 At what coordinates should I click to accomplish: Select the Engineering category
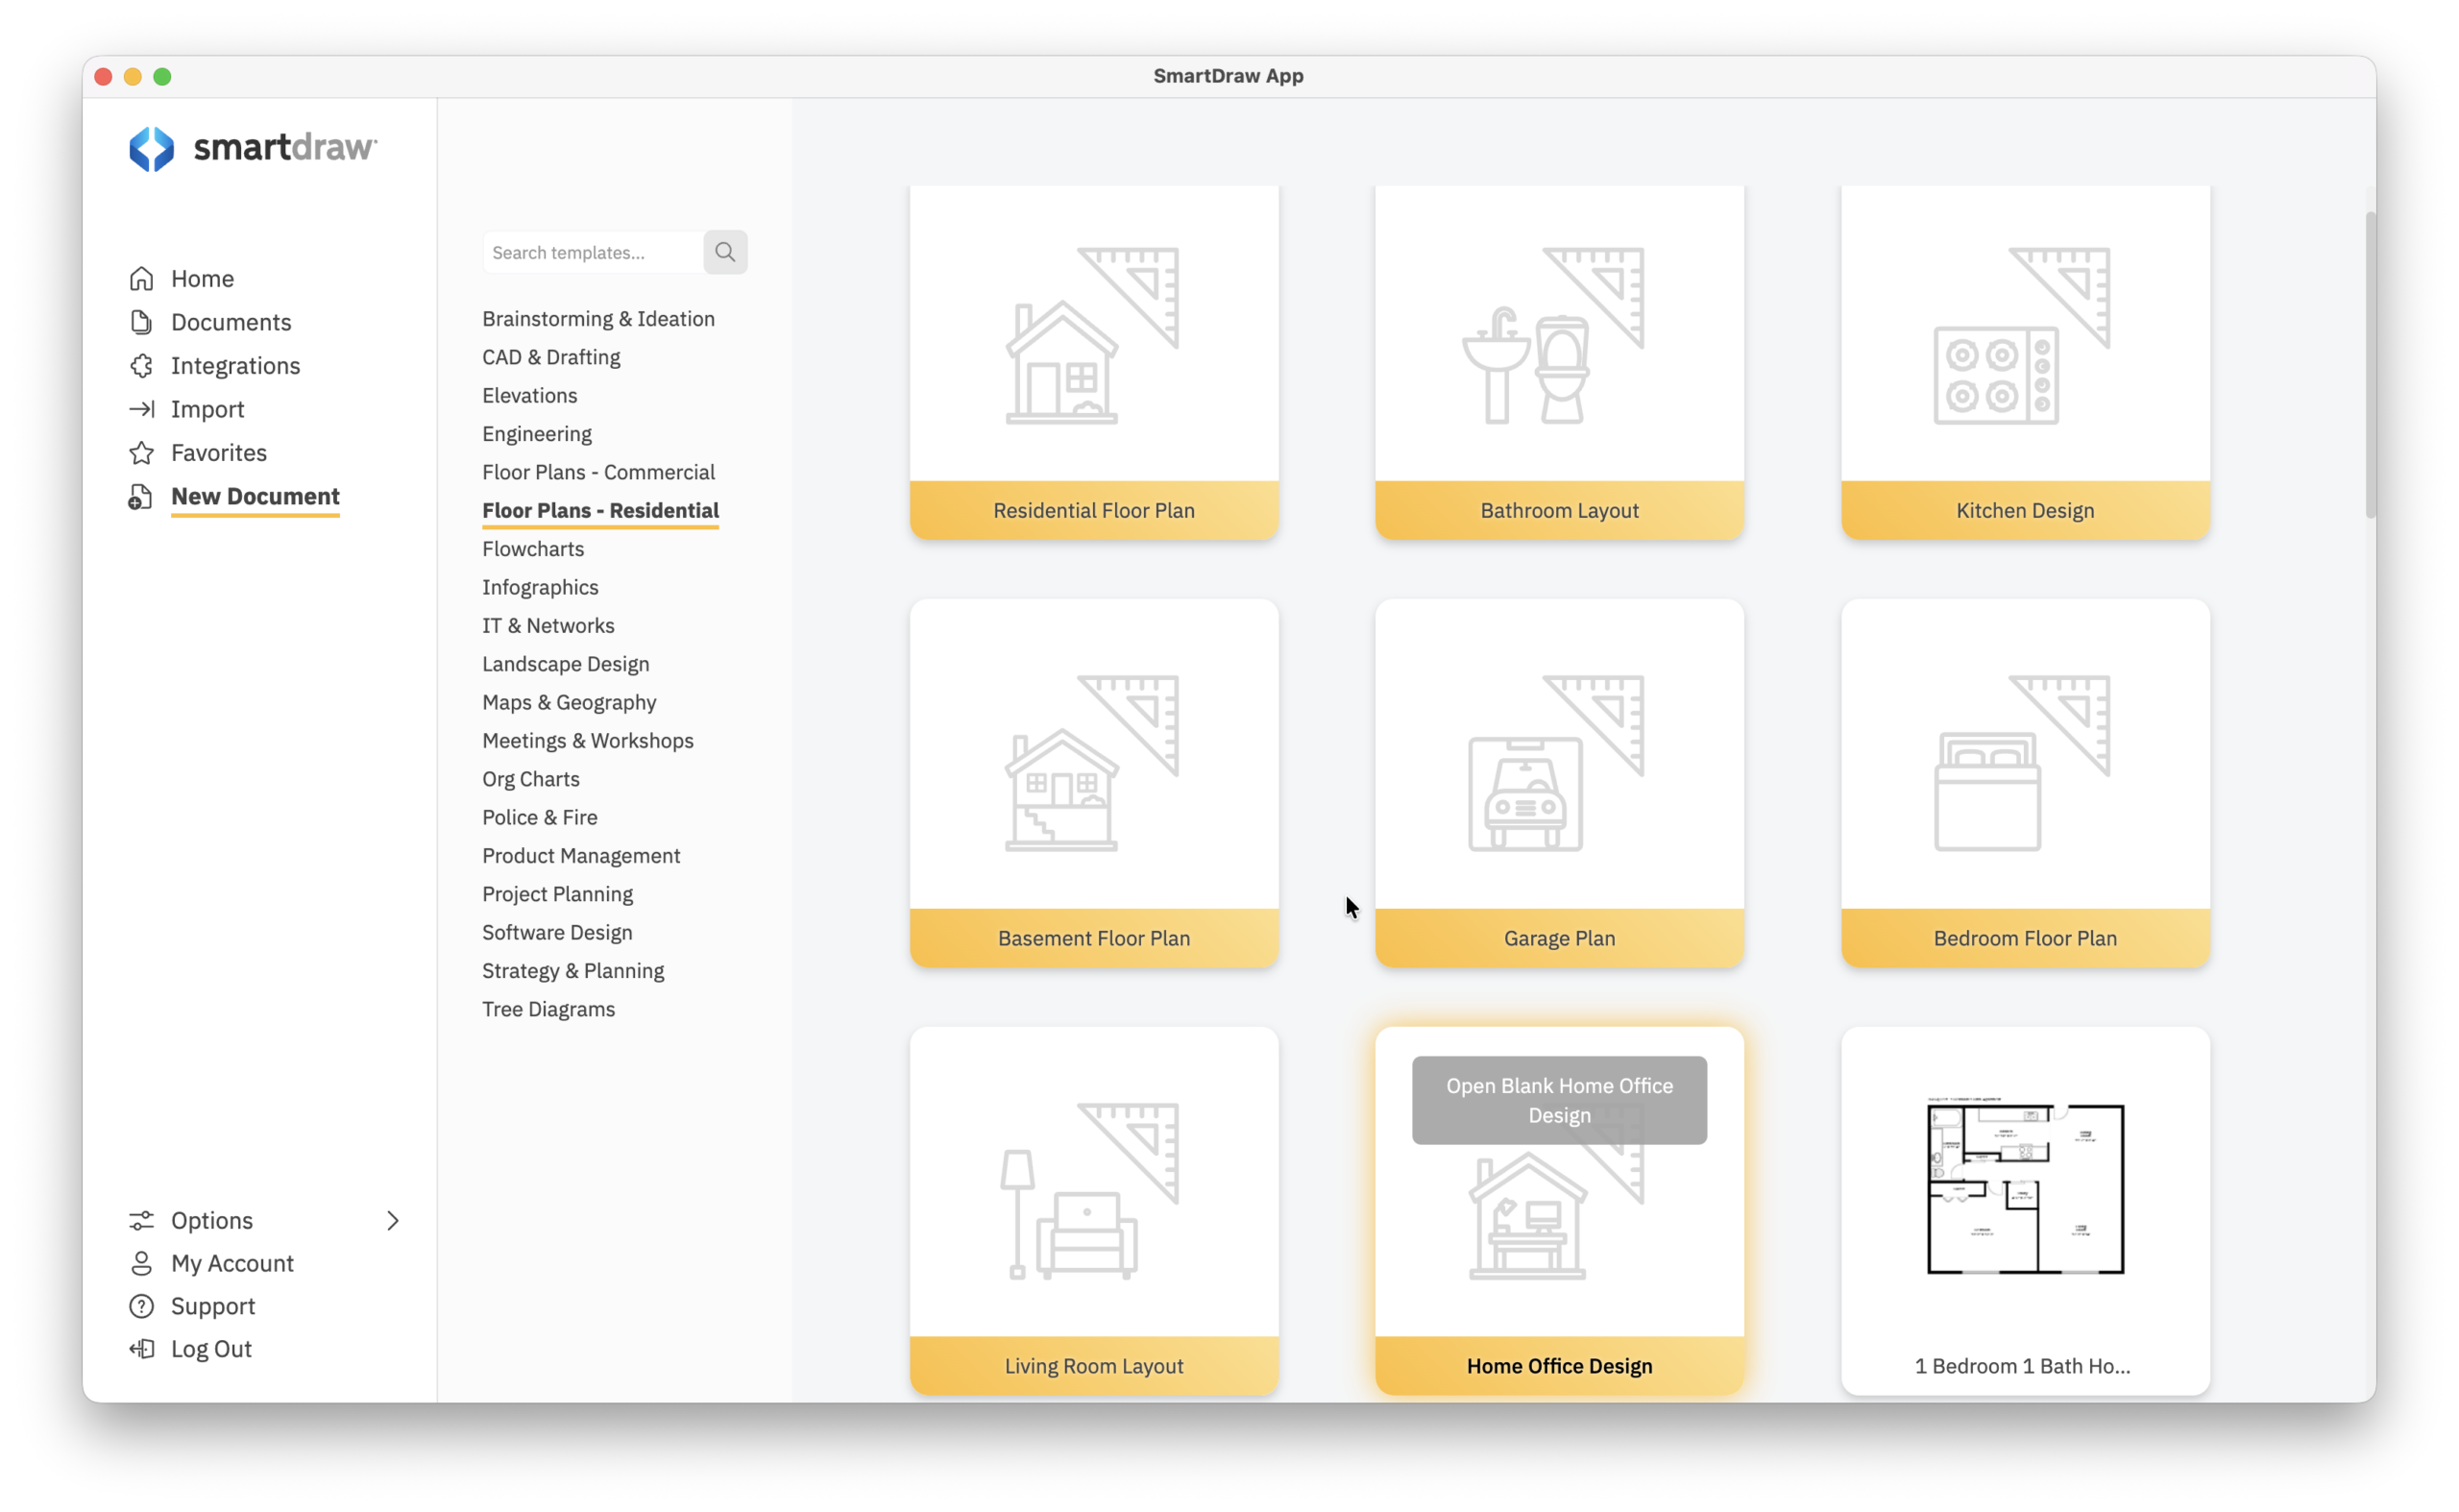pyautogui.click(x=537, y=434)
